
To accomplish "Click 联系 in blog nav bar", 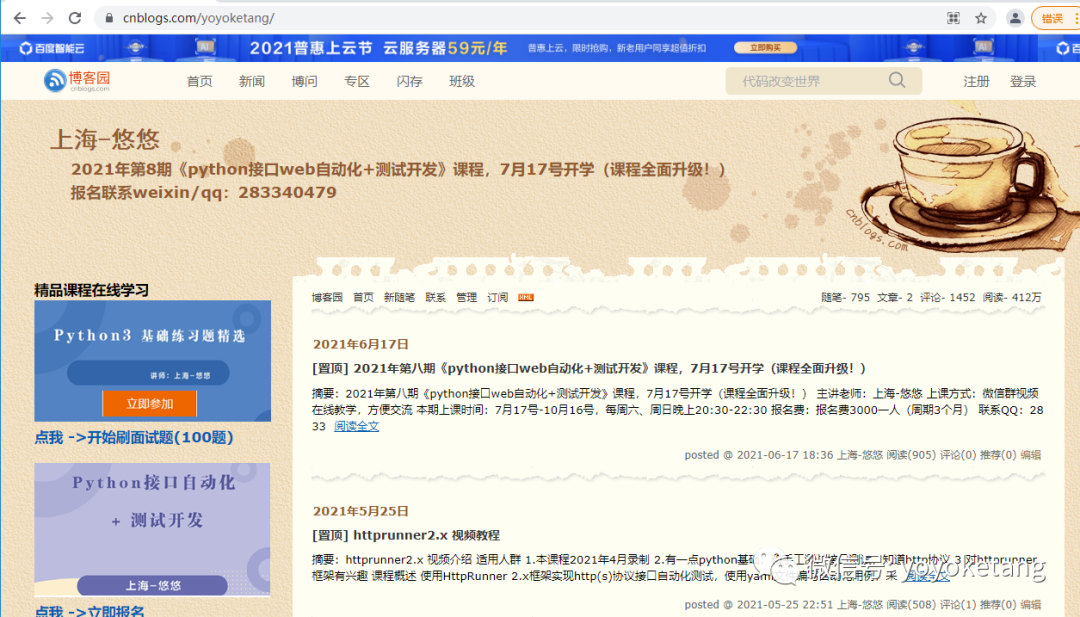I will pyautogui.click(x=435, y=297).
